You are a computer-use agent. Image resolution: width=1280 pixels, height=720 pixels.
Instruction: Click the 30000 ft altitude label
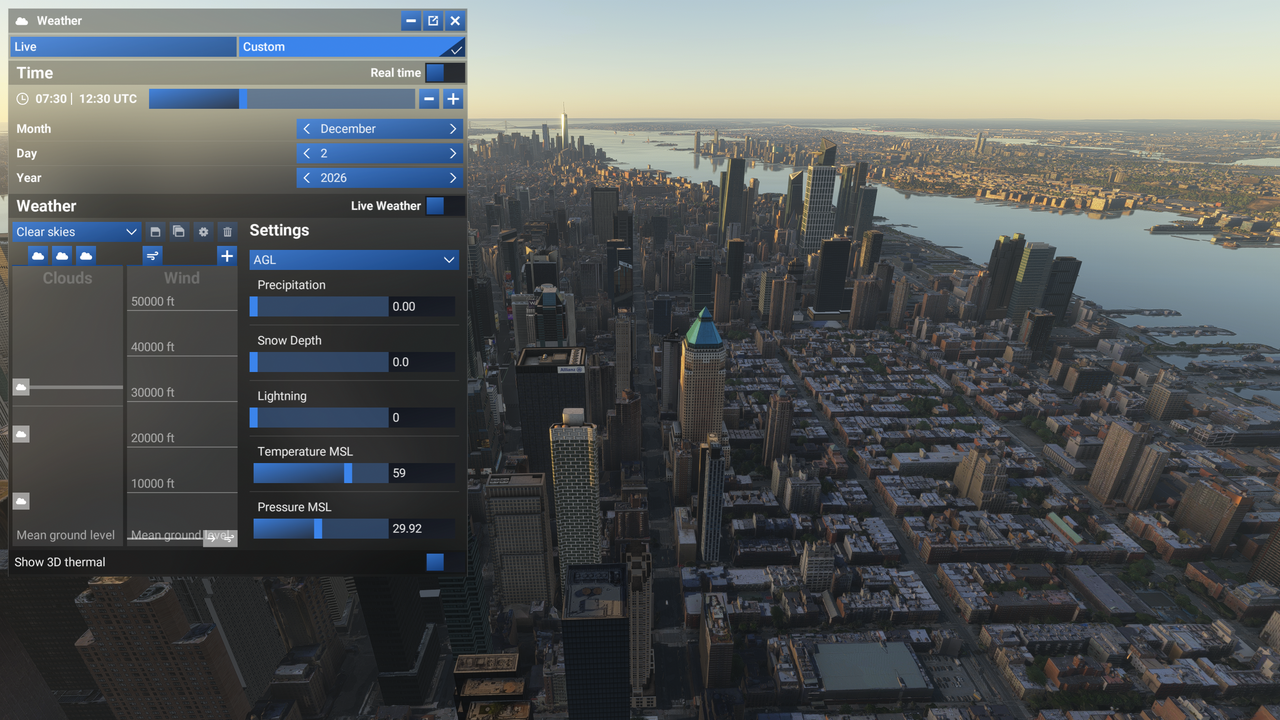coord(153,393)
